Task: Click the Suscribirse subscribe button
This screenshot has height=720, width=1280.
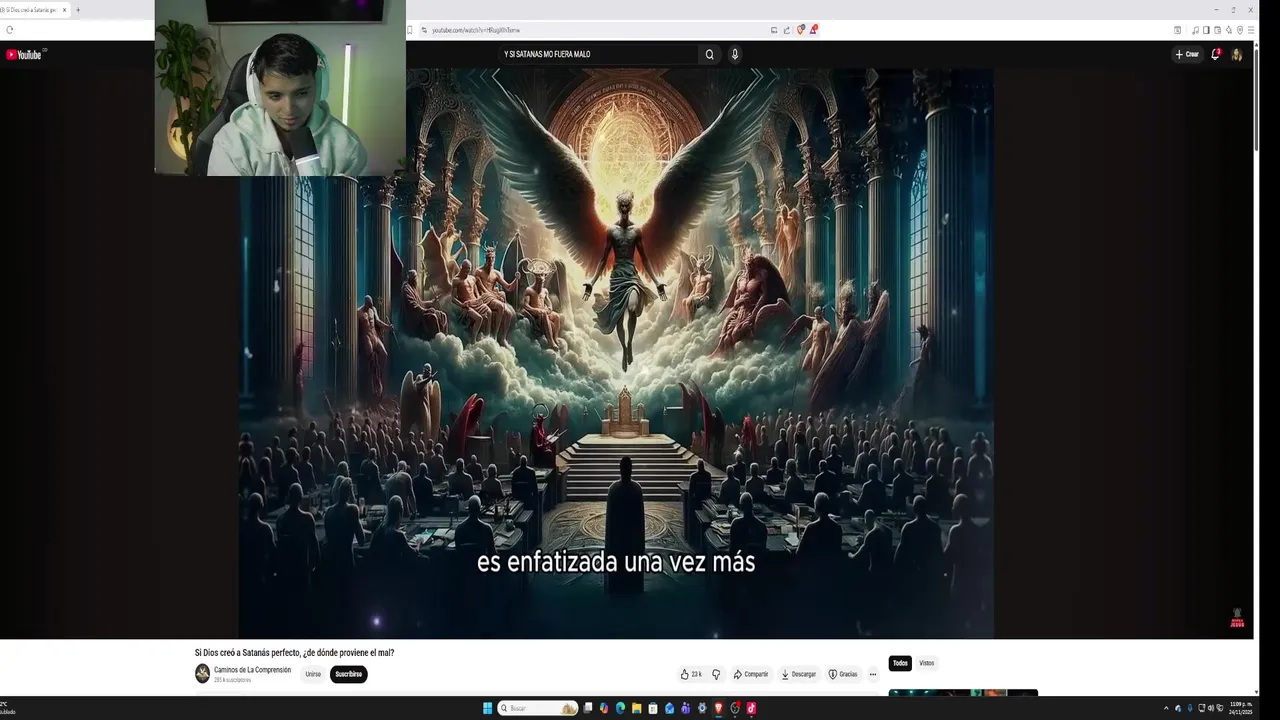Action: click(x=348, y=674)
